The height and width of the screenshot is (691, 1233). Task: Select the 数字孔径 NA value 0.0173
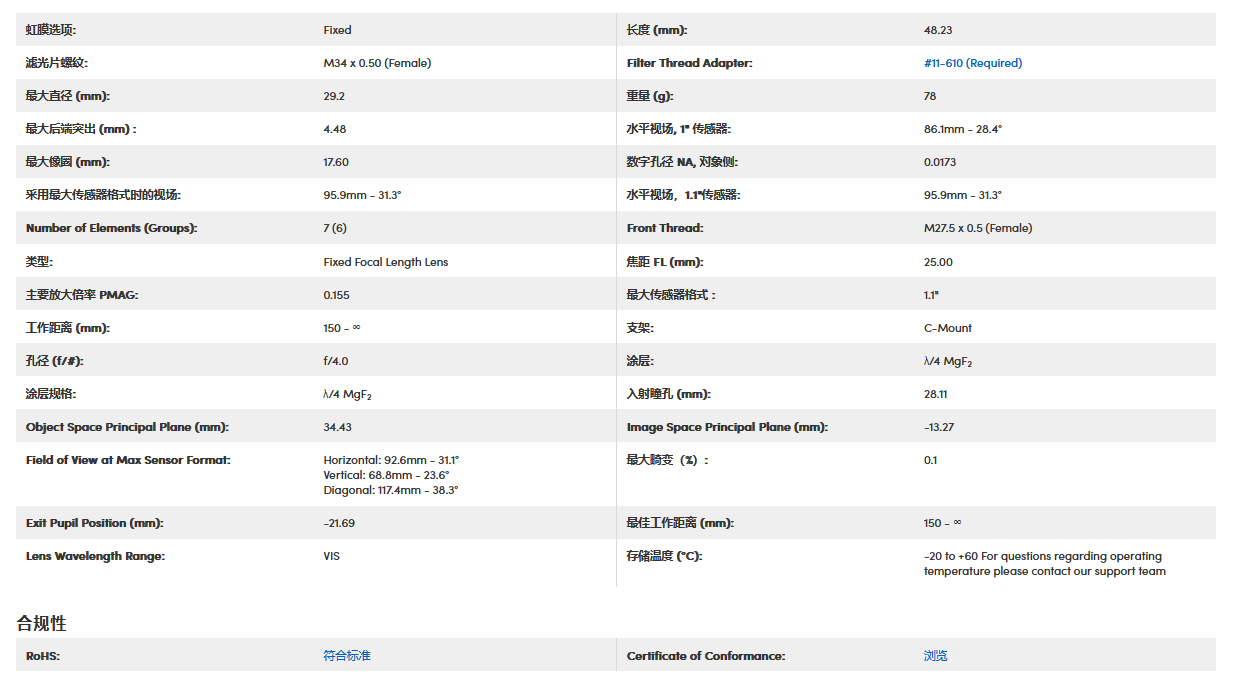(939, 162)
